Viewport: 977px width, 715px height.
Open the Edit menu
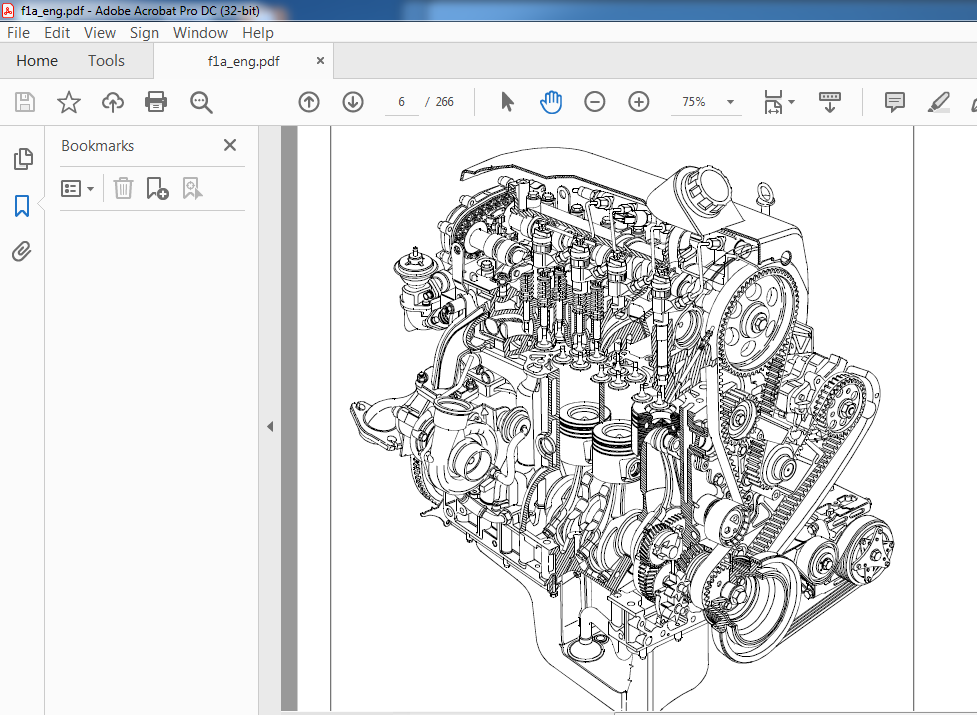57,33
